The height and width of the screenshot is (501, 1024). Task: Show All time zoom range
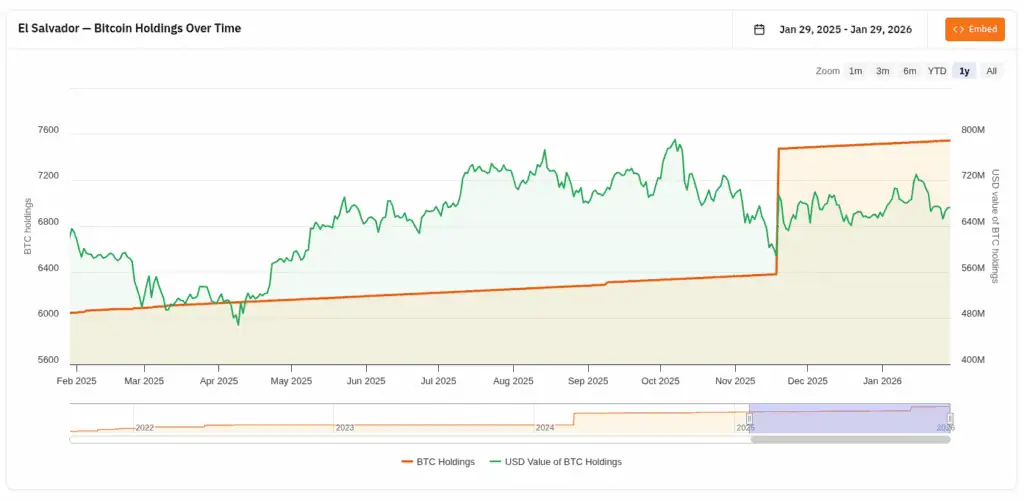[991, 71]
